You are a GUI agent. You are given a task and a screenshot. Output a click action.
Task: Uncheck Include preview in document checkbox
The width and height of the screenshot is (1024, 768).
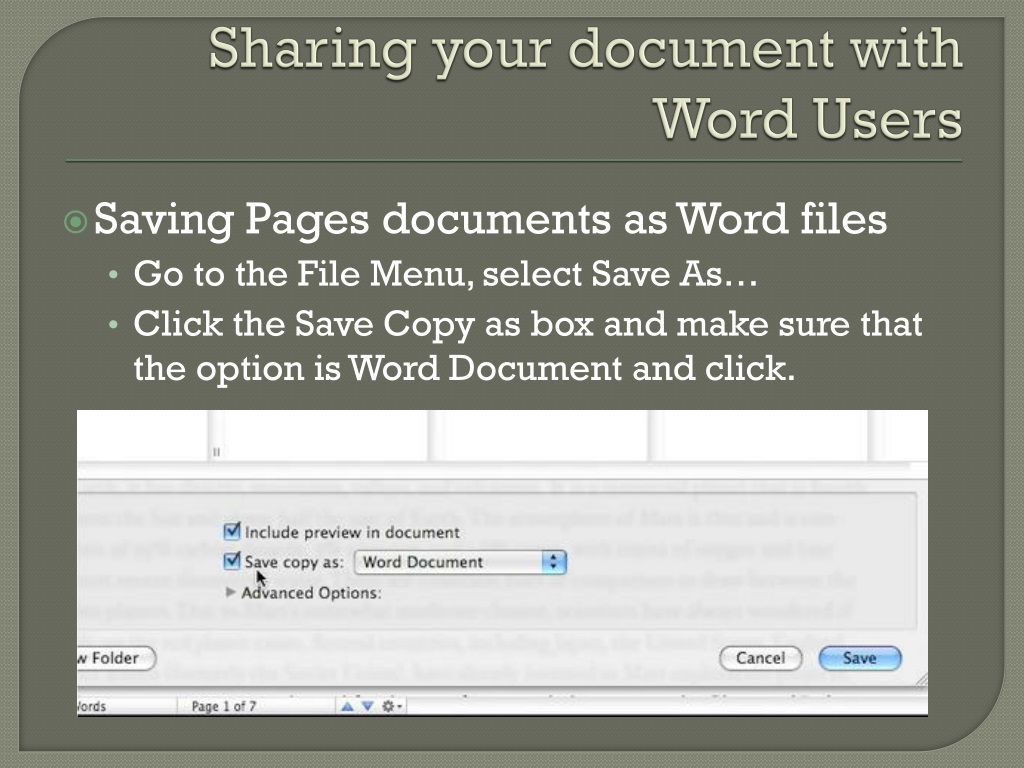click(x=232, y=531)
